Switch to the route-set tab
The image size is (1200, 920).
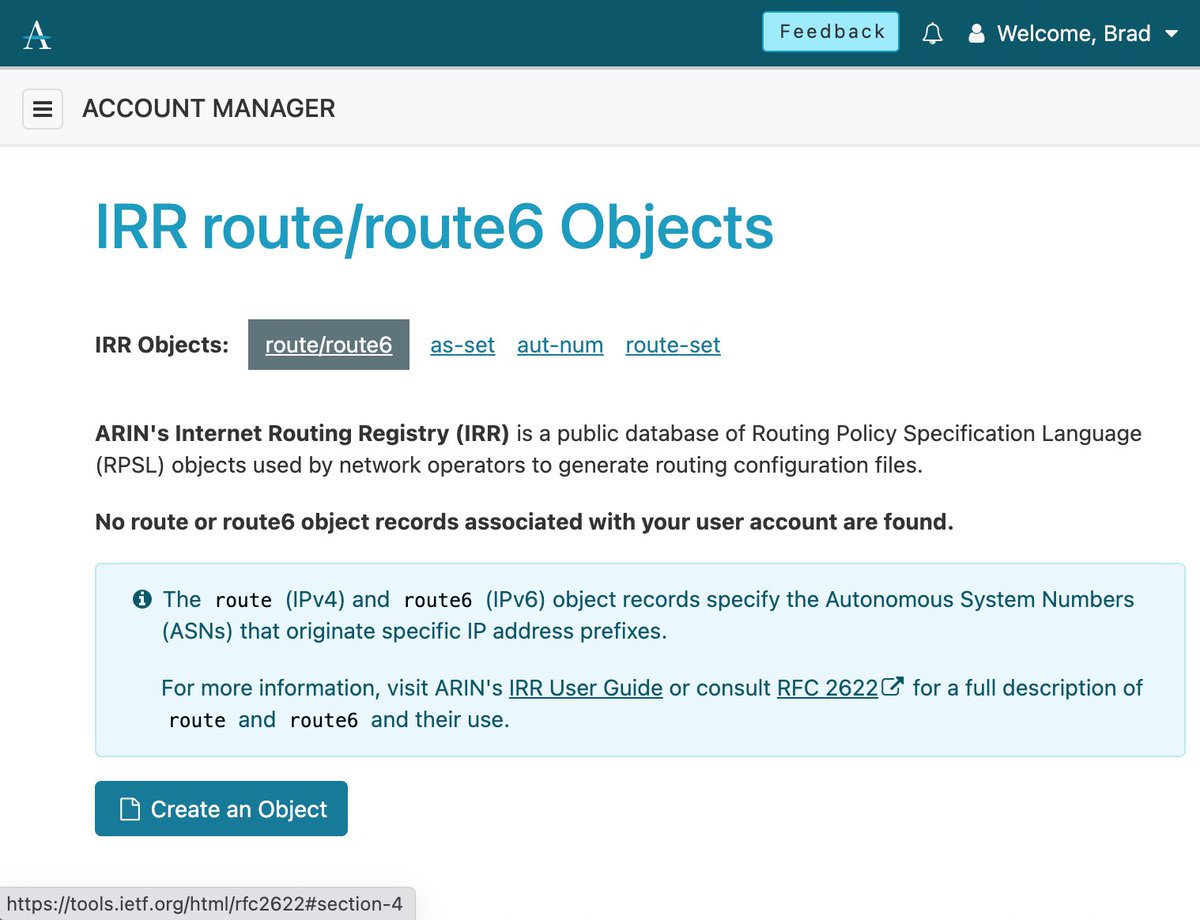pos(673,345)
